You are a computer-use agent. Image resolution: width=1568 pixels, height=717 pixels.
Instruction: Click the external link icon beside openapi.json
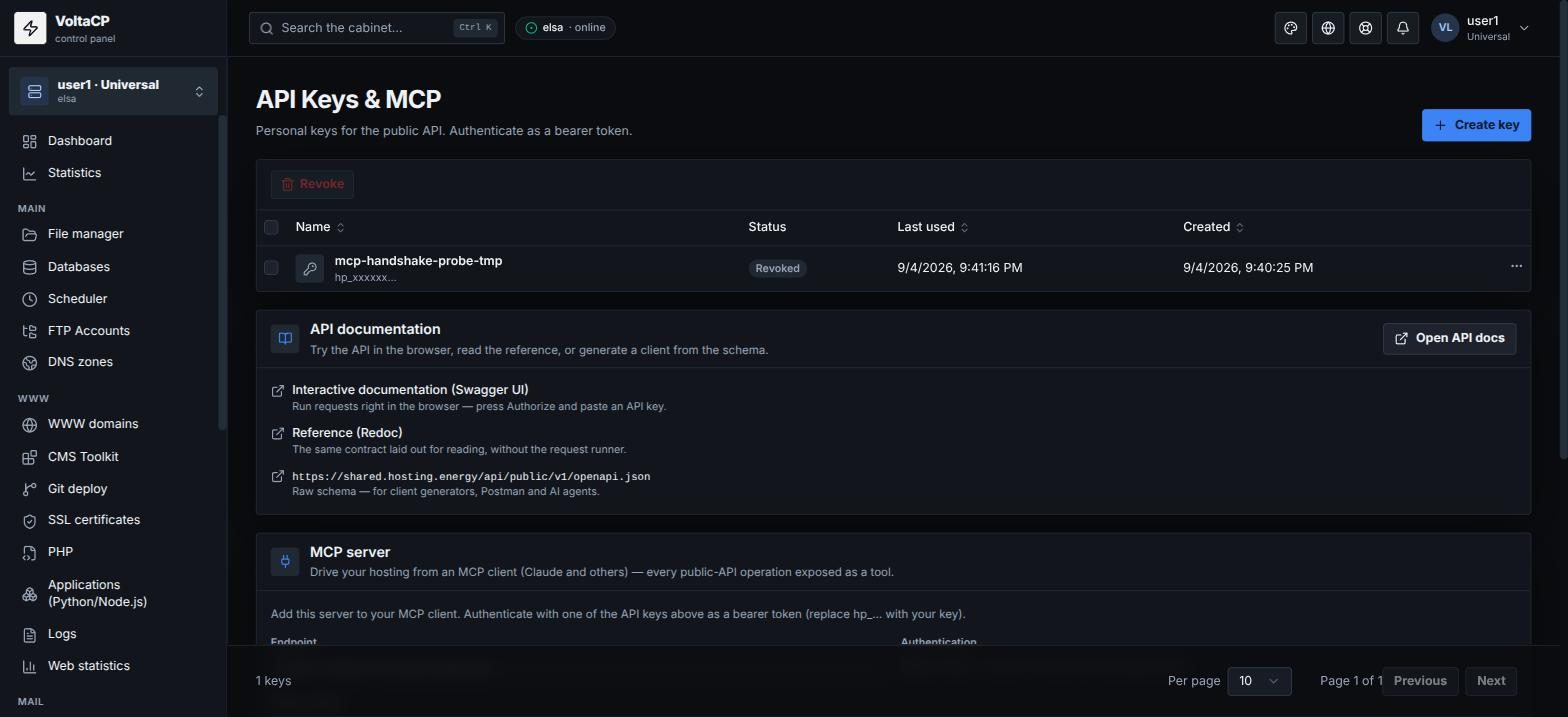tap(278, 476)
